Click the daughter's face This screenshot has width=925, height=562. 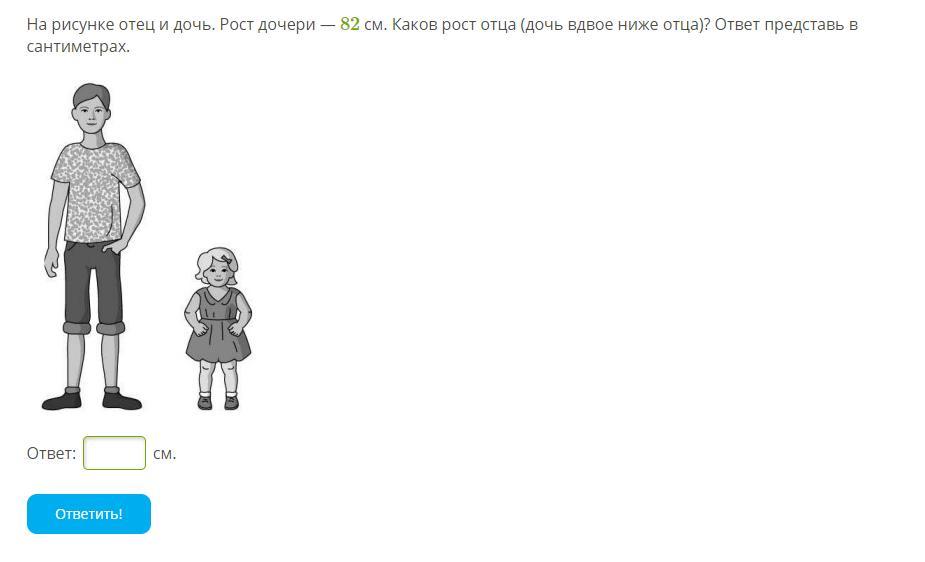pos(218,272)
